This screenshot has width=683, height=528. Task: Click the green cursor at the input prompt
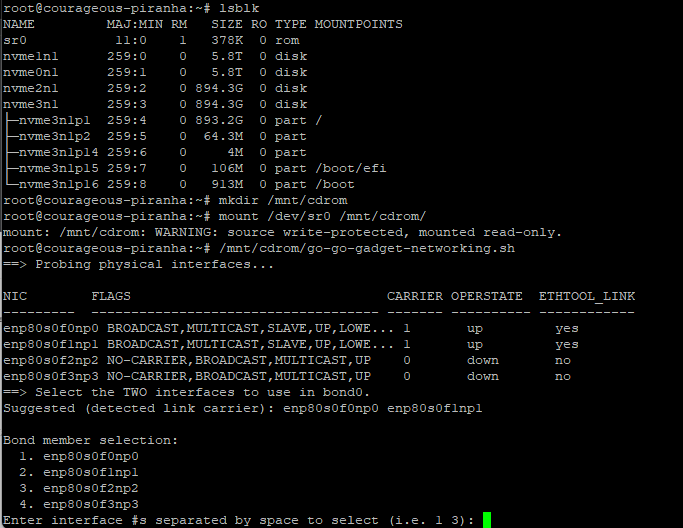tap(487, 520)
